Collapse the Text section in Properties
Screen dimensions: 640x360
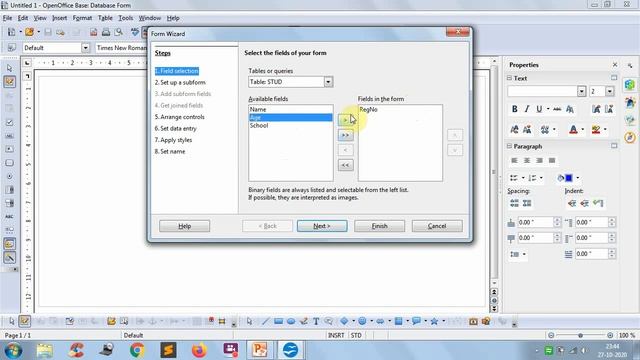coord(509,78)
